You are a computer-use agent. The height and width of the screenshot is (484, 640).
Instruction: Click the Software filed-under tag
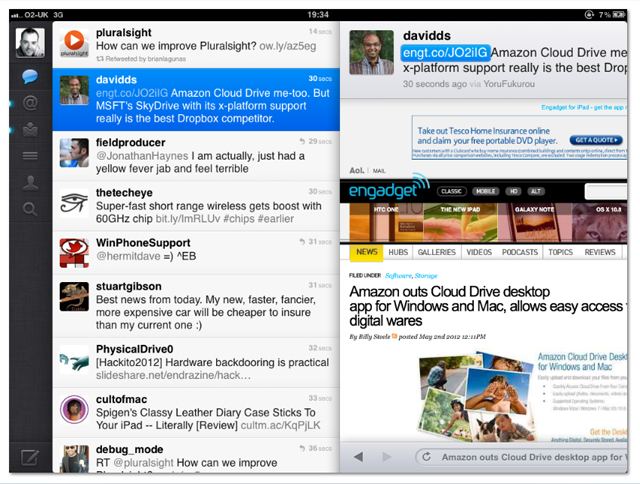(x=398, y=276)
